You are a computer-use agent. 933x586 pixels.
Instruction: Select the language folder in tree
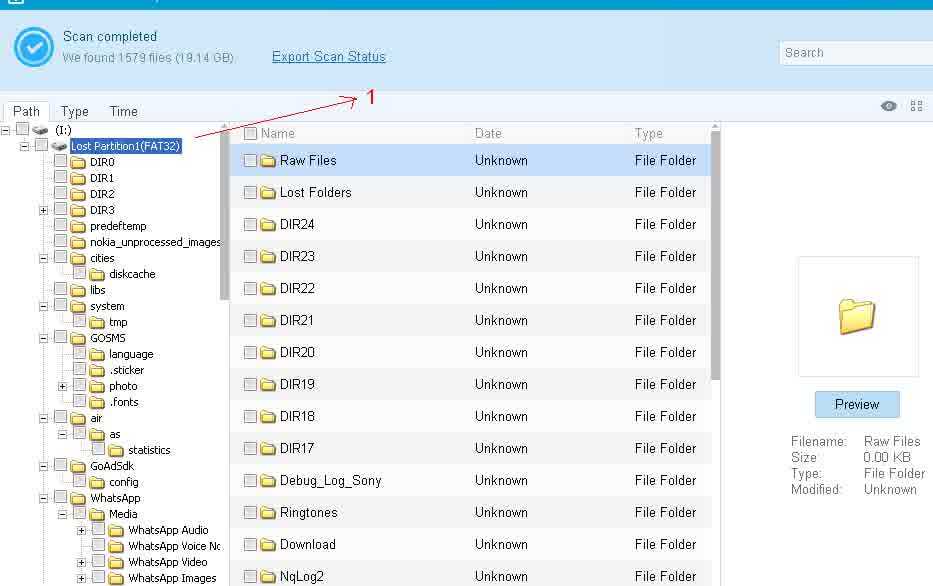(x=131, y=355)
